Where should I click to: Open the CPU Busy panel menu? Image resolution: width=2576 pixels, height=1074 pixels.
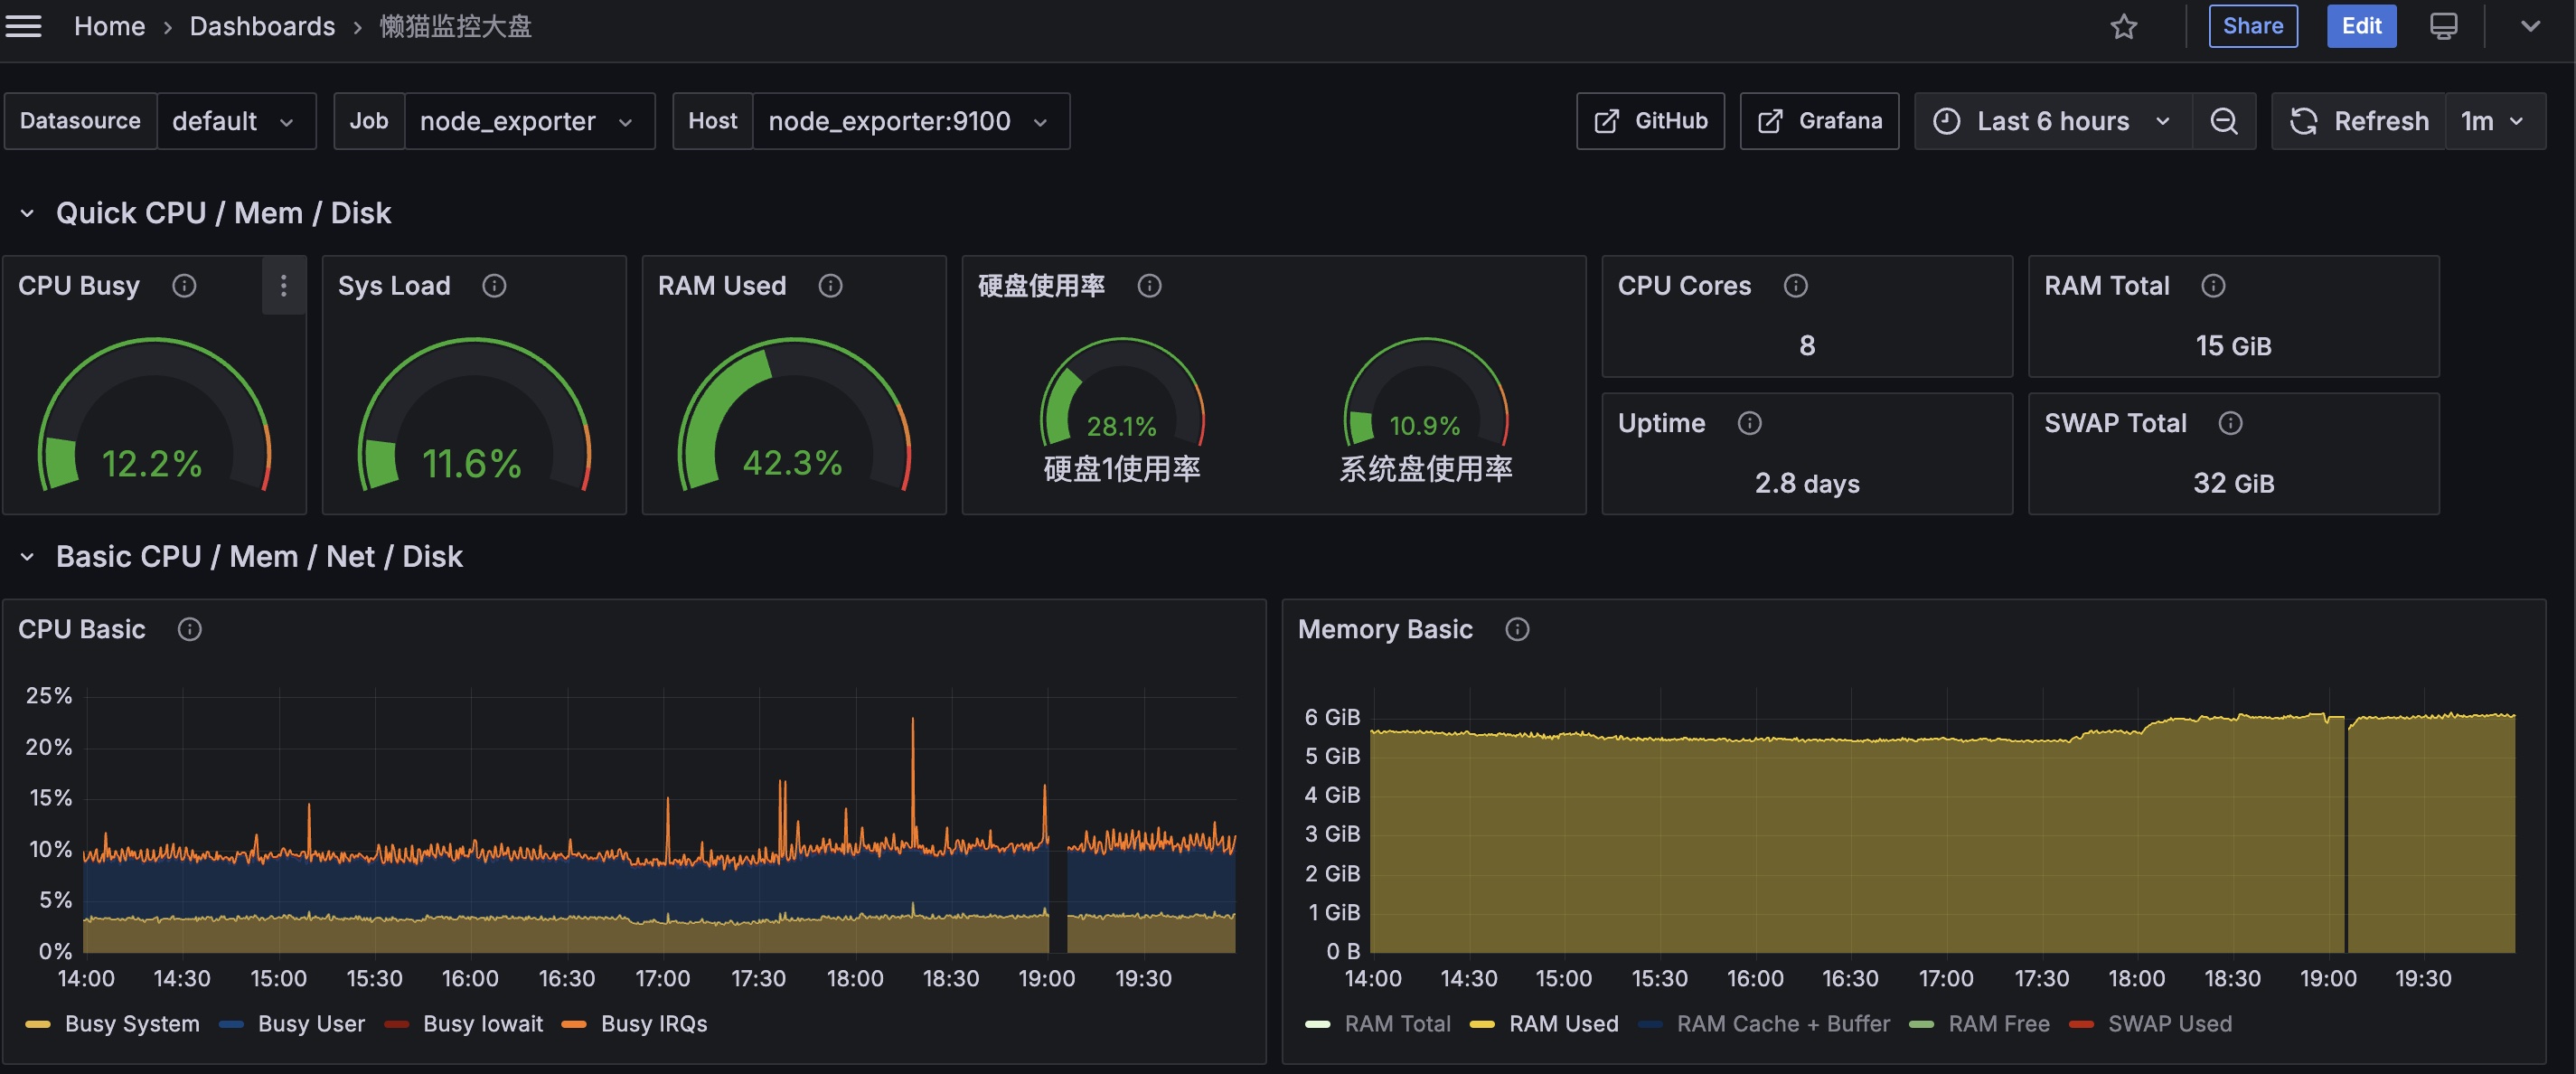click(x=284, y=286)
